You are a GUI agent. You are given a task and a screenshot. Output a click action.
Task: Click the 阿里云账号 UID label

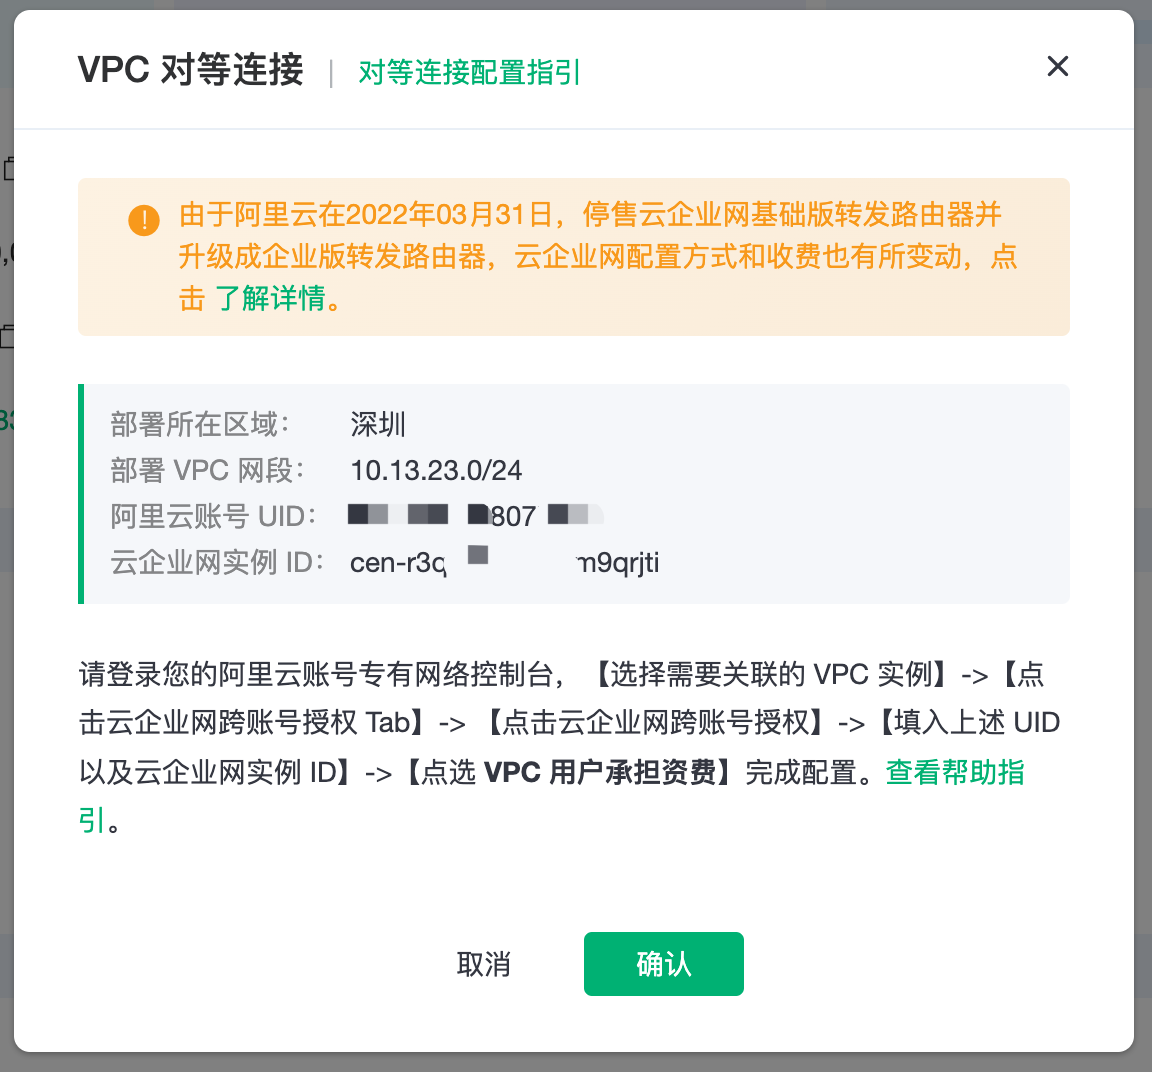click(x=213, y=516)
